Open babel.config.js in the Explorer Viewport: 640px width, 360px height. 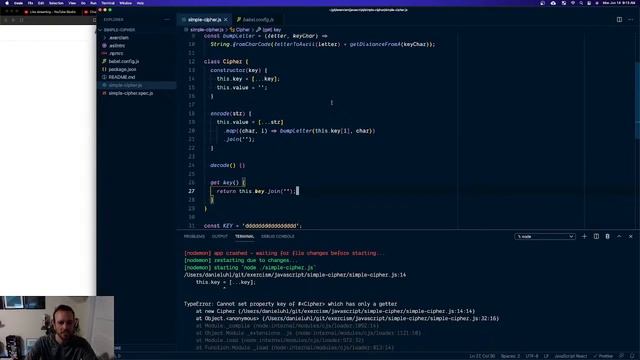tap(124, 61)
